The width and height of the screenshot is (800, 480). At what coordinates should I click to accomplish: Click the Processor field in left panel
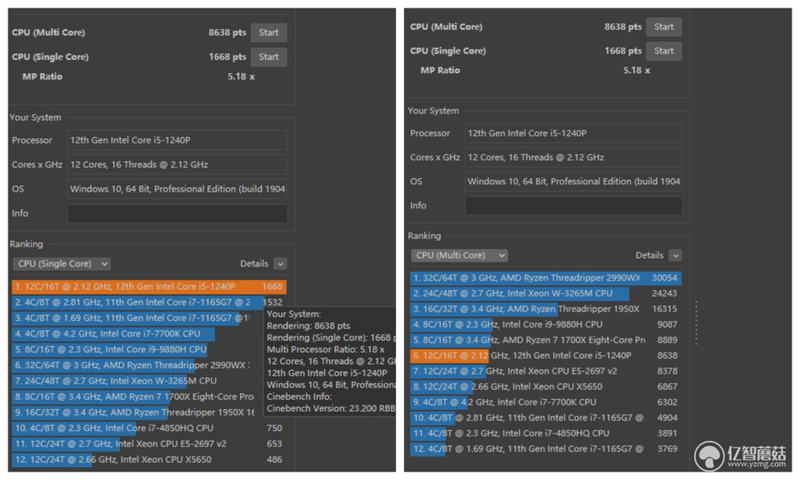pos(177,140)
